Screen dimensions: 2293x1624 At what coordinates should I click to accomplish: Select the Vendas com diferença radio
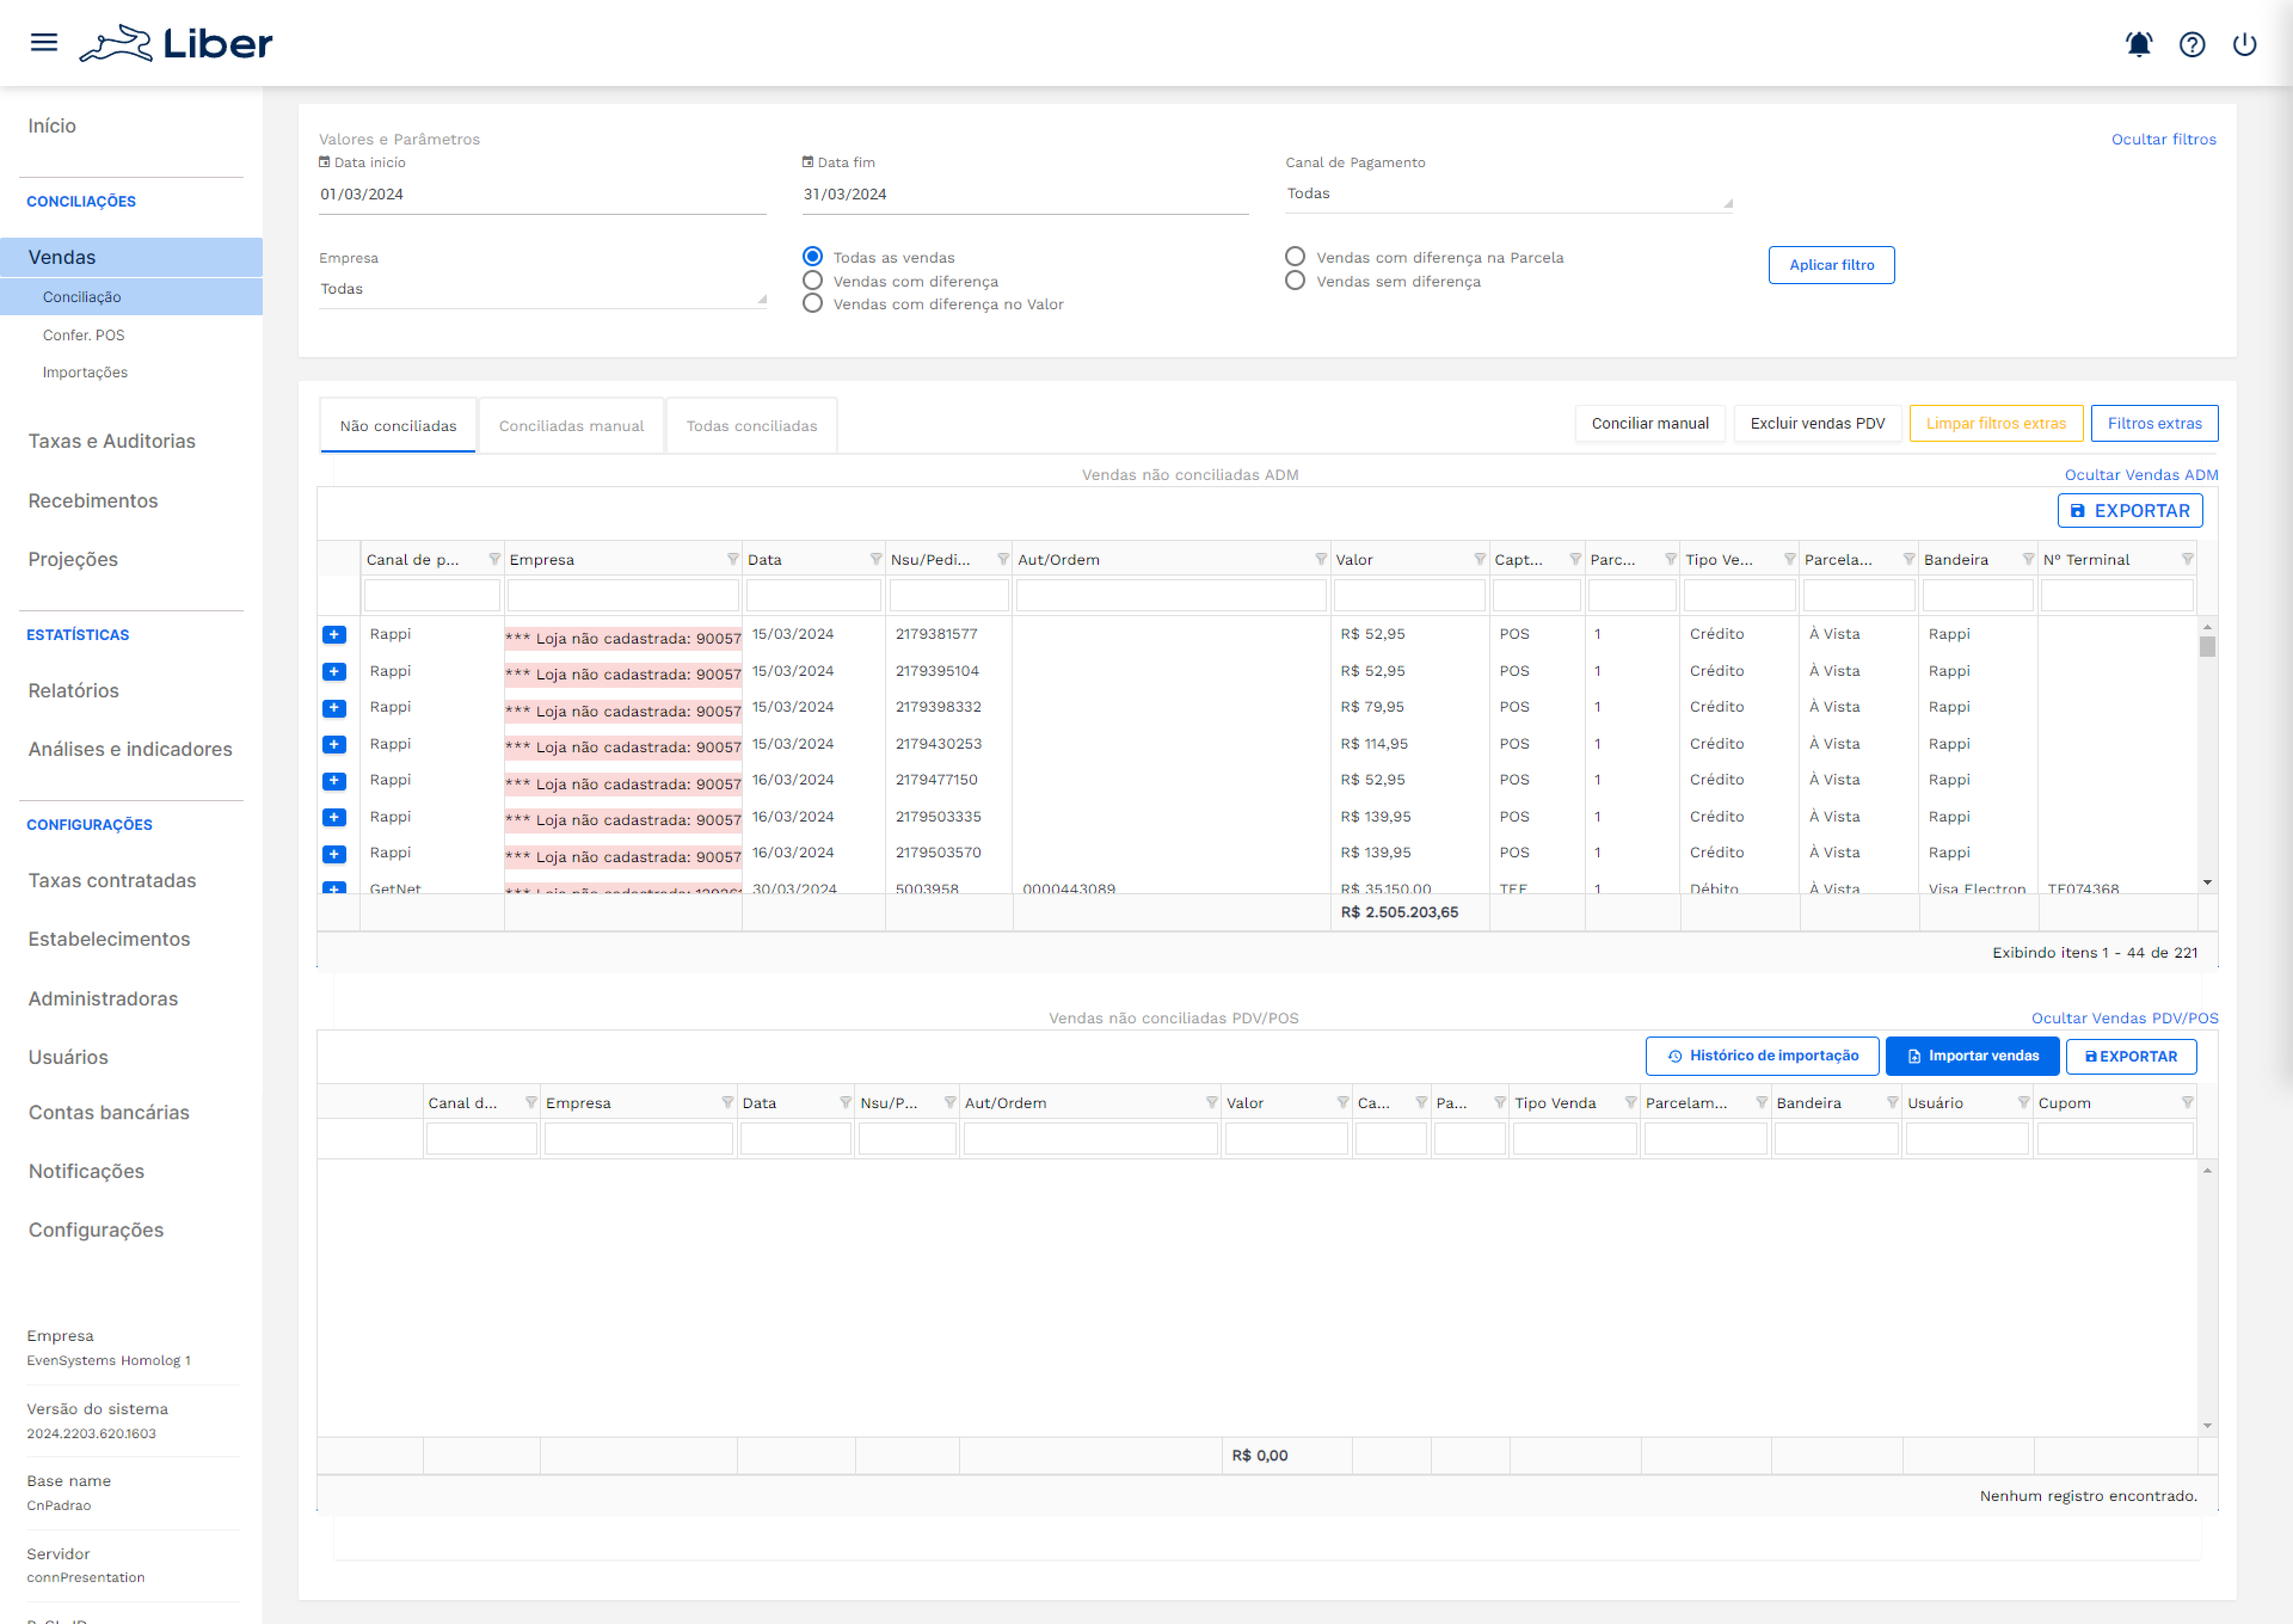(x=813, y=281)
